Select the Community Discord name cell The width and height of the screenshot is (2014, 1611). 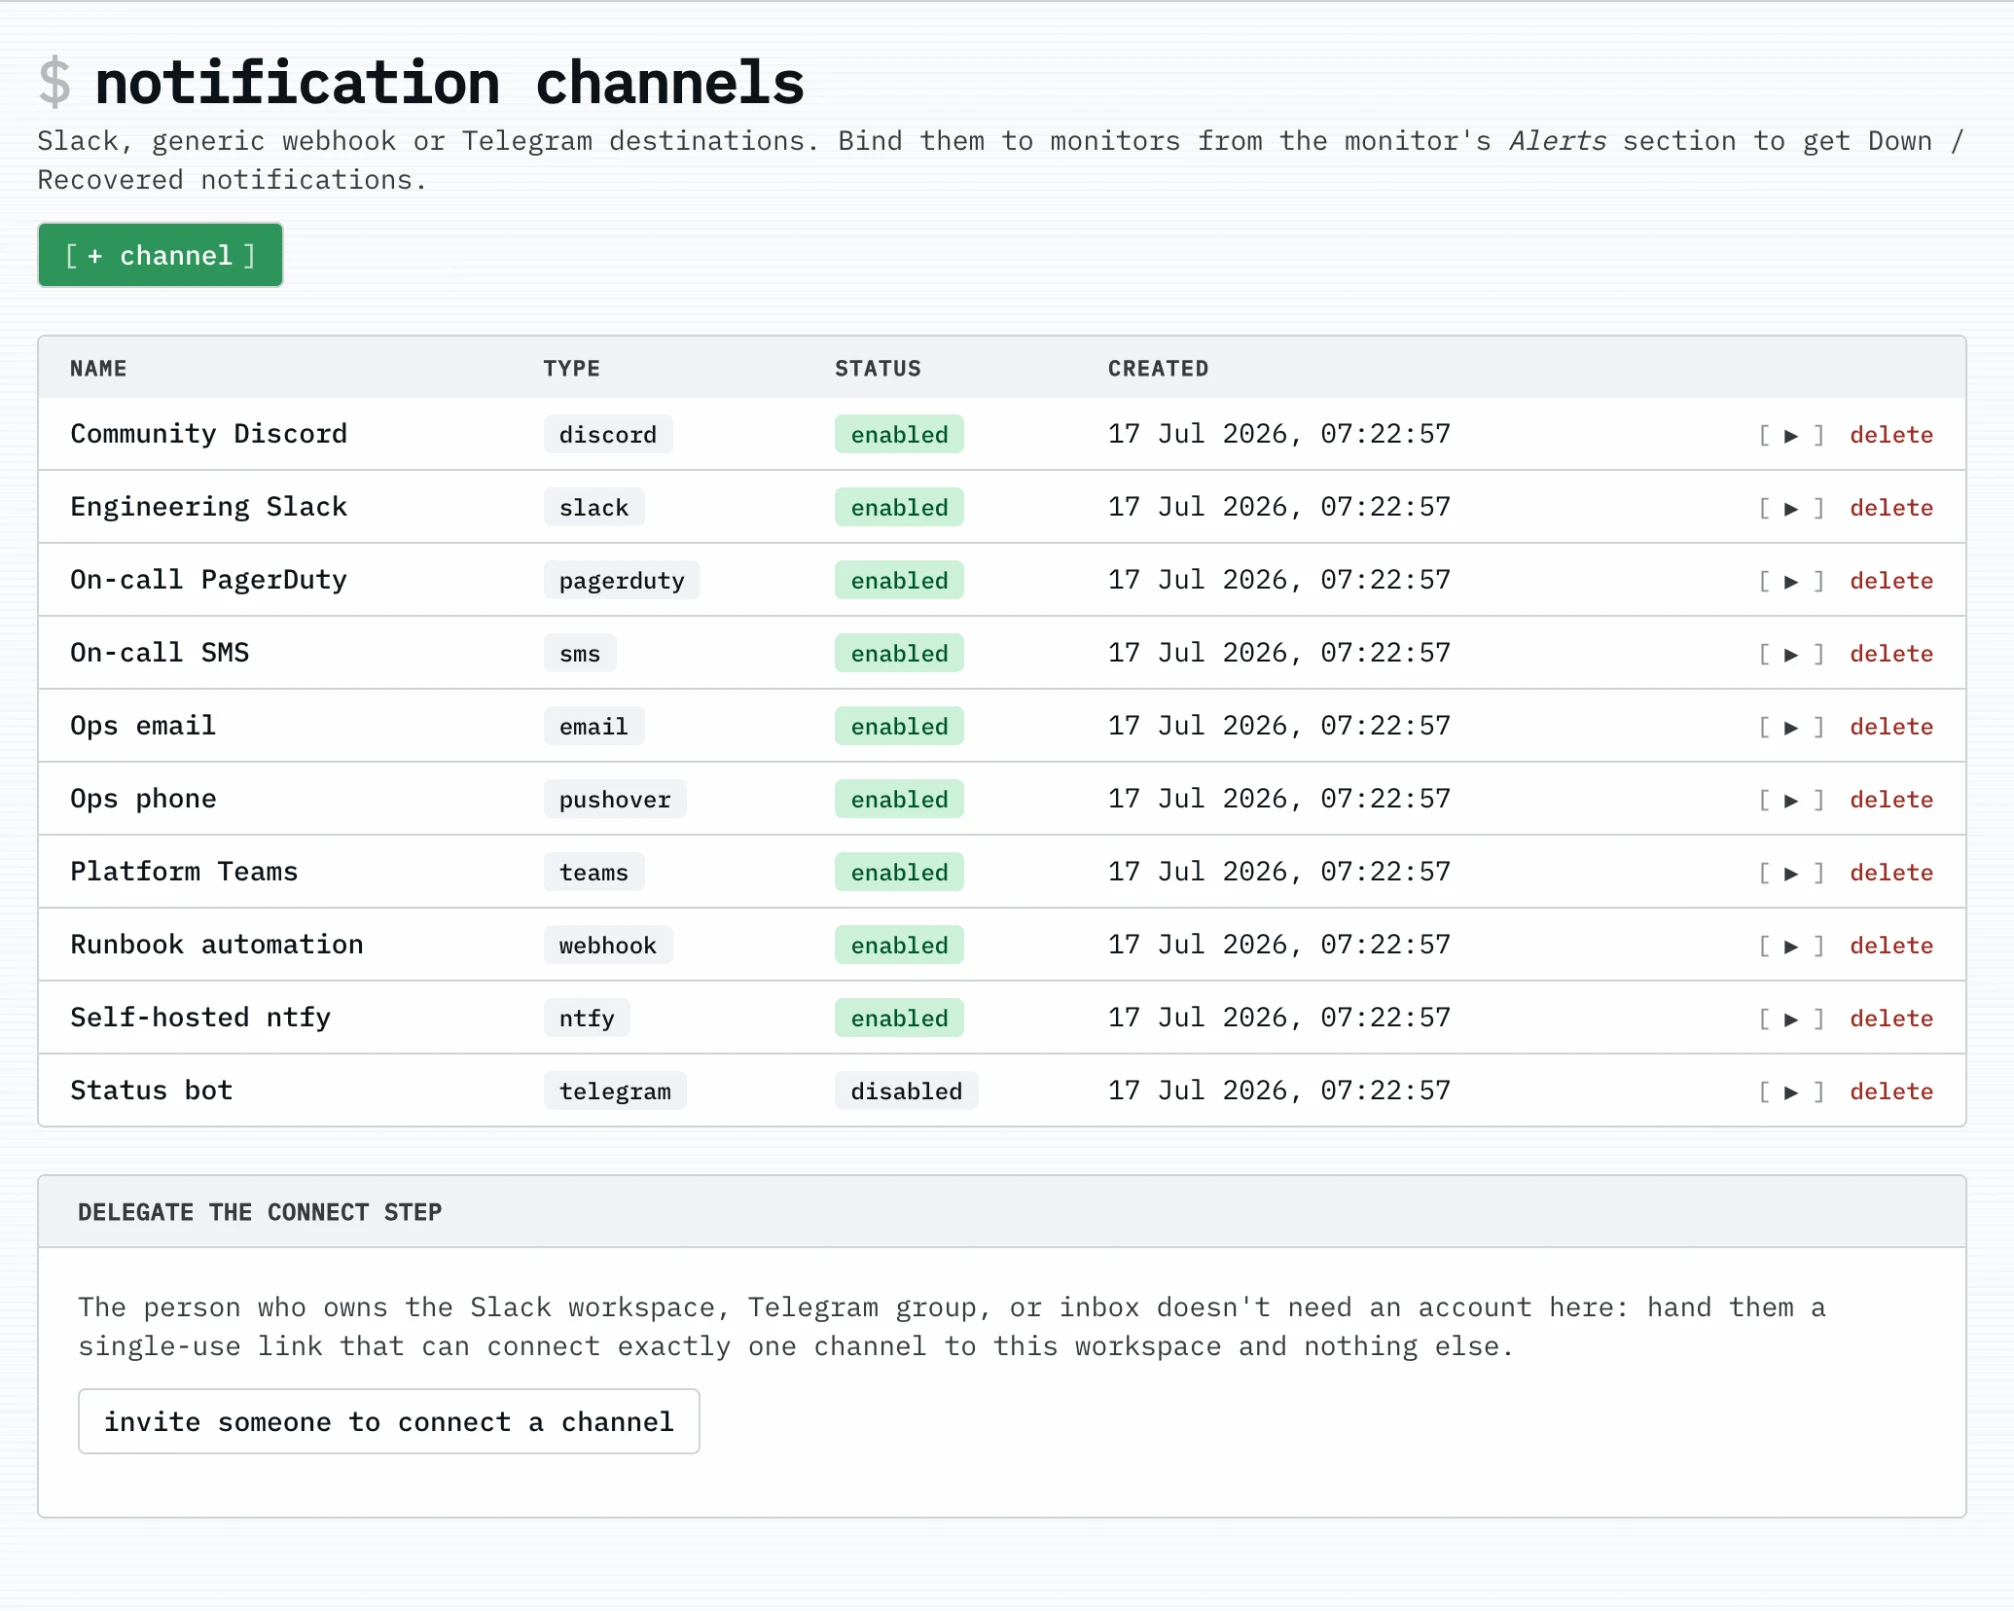[x=209, y=434]
